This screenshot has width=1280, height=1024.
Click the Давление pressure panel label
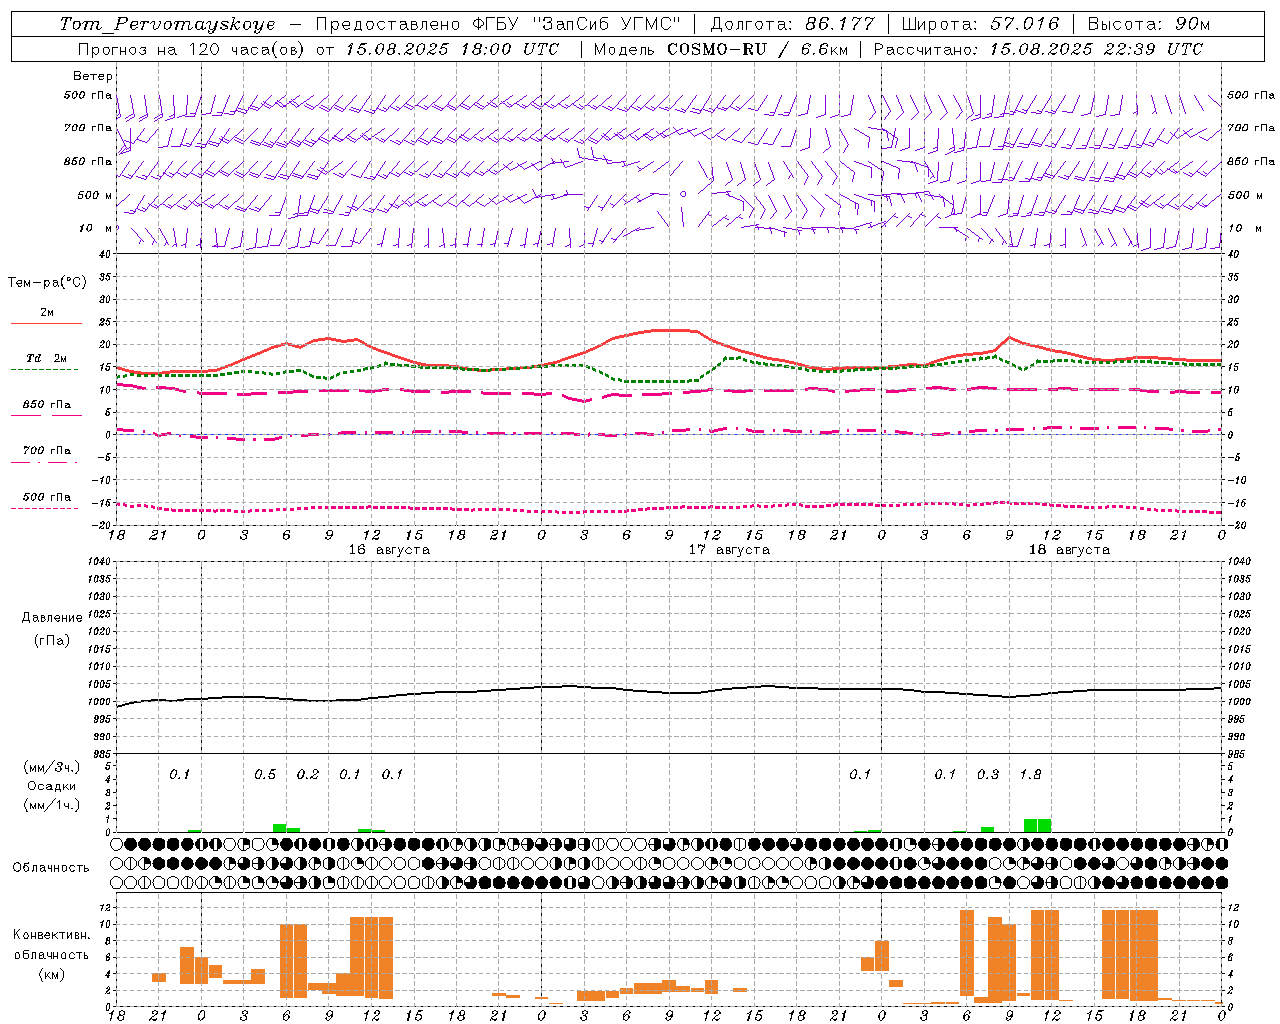pyautogui.click(x=52, y=618)
